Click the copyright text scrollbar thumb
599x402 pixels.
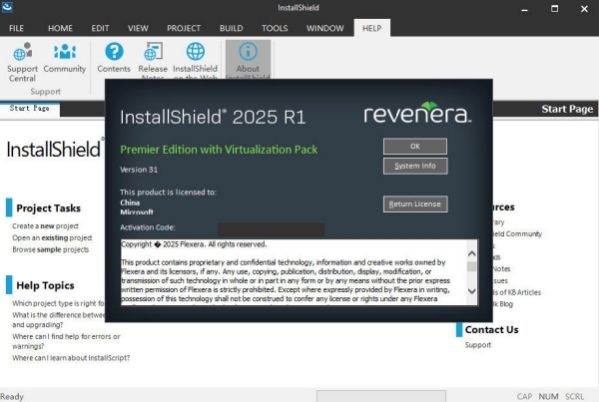pyautogui.click(x=472, y=266)
